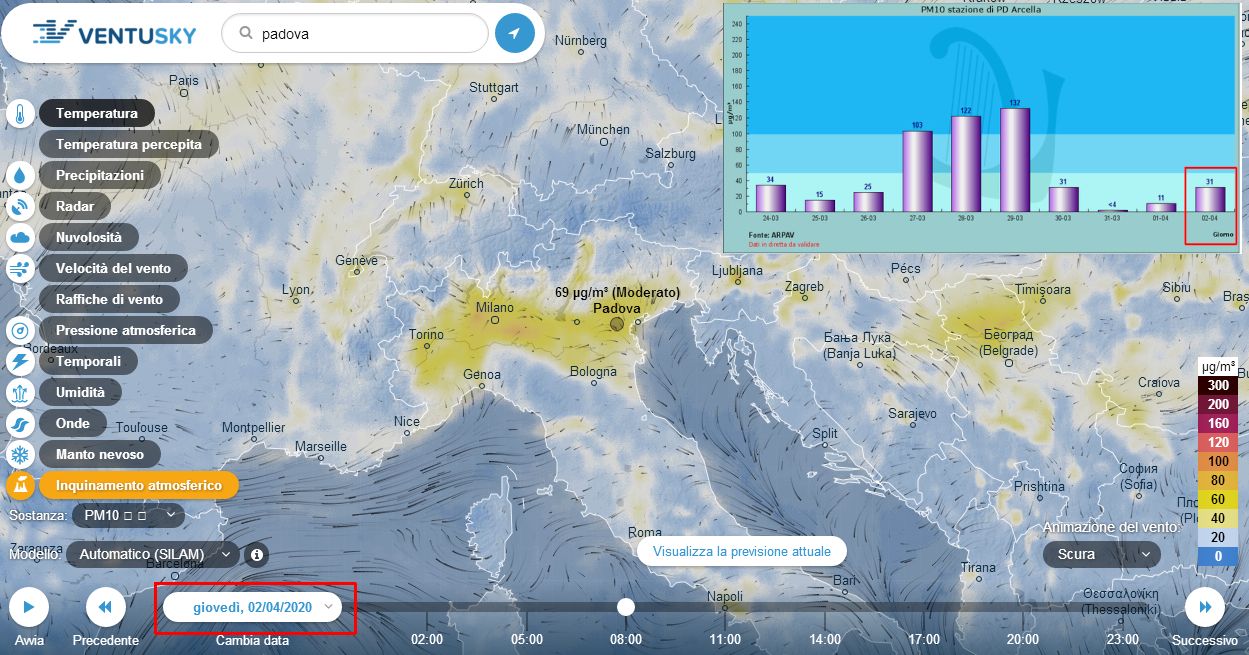Open the date dropdown giovedì, 02/04/2020

tap(253, 607)
